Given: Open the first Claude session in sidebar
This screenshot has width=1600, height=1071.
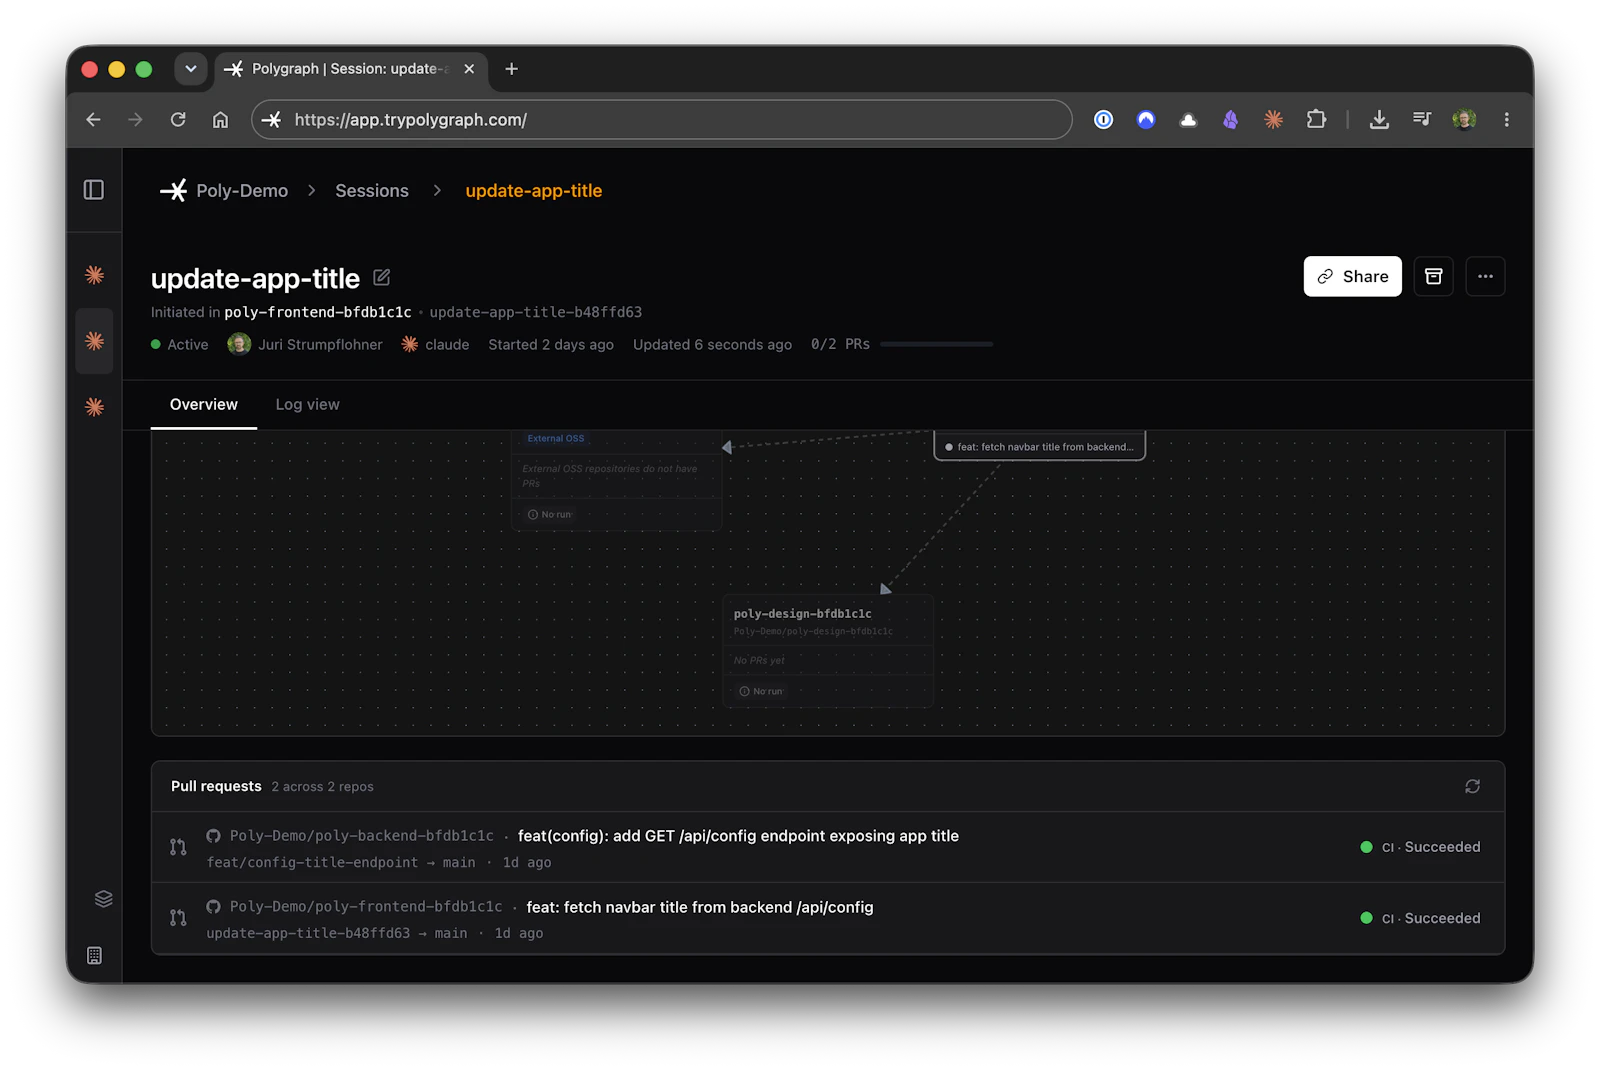Looking at the screenshot, I should pyautogui.click(x=95, y=275).
